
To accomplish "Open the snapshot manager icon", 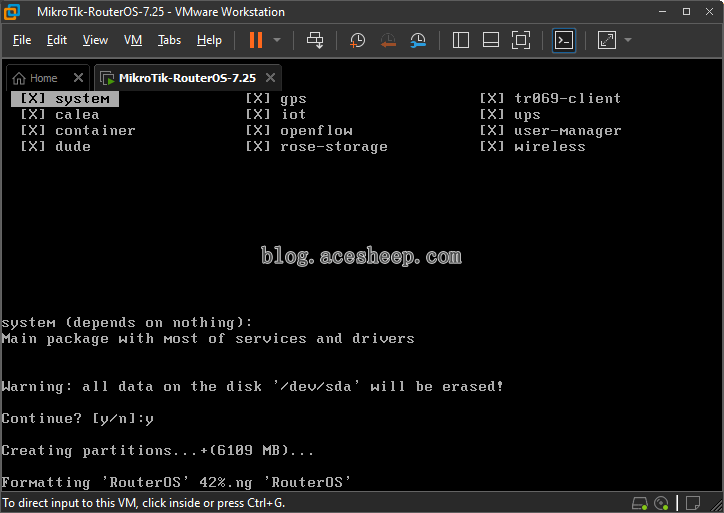I will (x=418, y=40).
